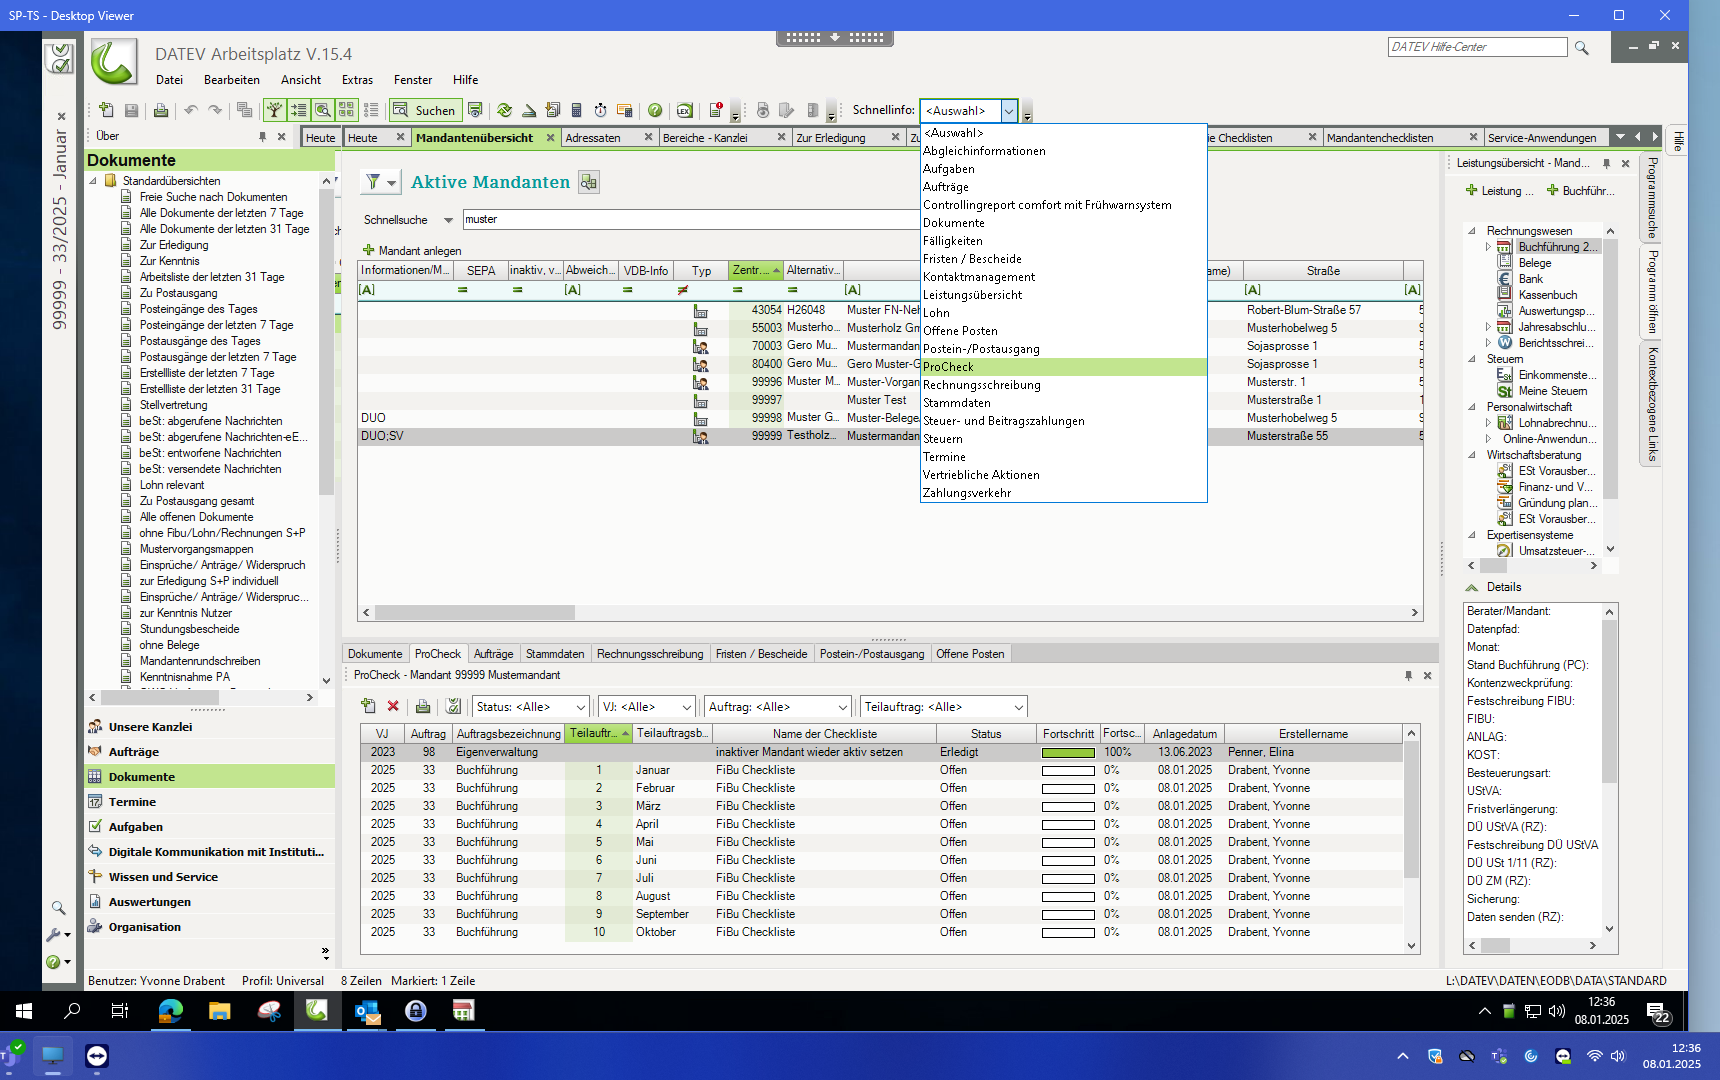Toggle the pin on the Leistungsübersicht panel
The height and width of the screenshot is (1080, 1720).
[1606, 163]
